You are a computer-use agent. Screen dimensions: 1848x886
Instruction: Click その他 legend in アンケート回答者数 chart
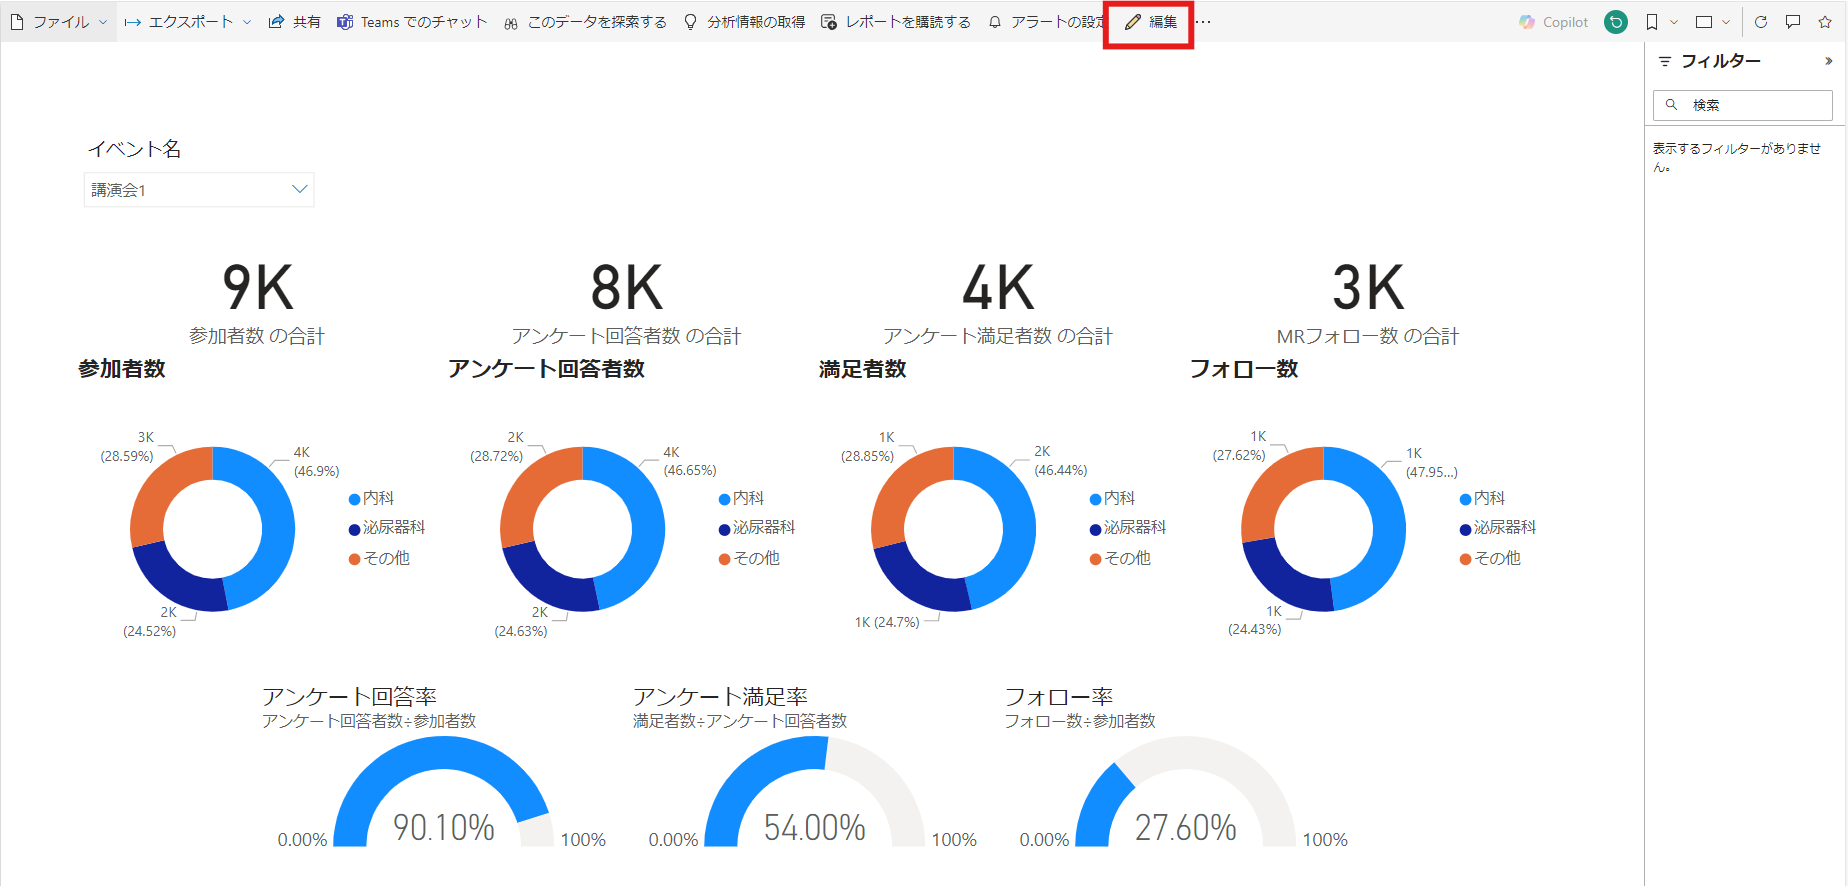click(x=749, y=558)
